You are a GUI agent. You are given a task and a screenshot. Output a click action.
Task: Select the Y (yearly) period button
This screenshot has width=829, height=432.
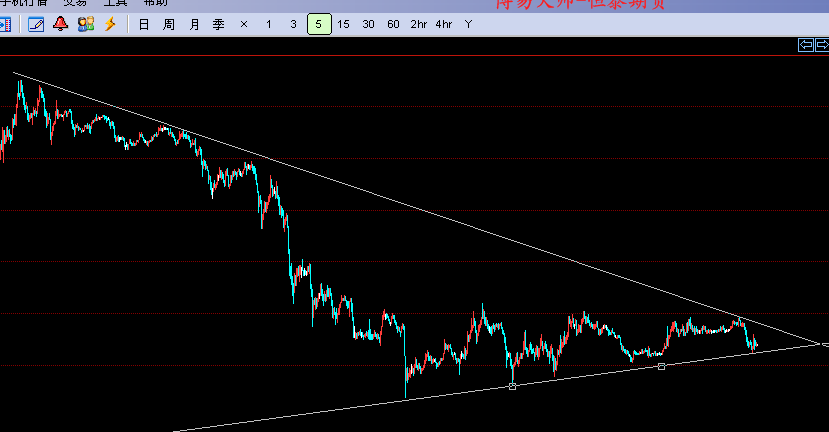pos(468,23)
